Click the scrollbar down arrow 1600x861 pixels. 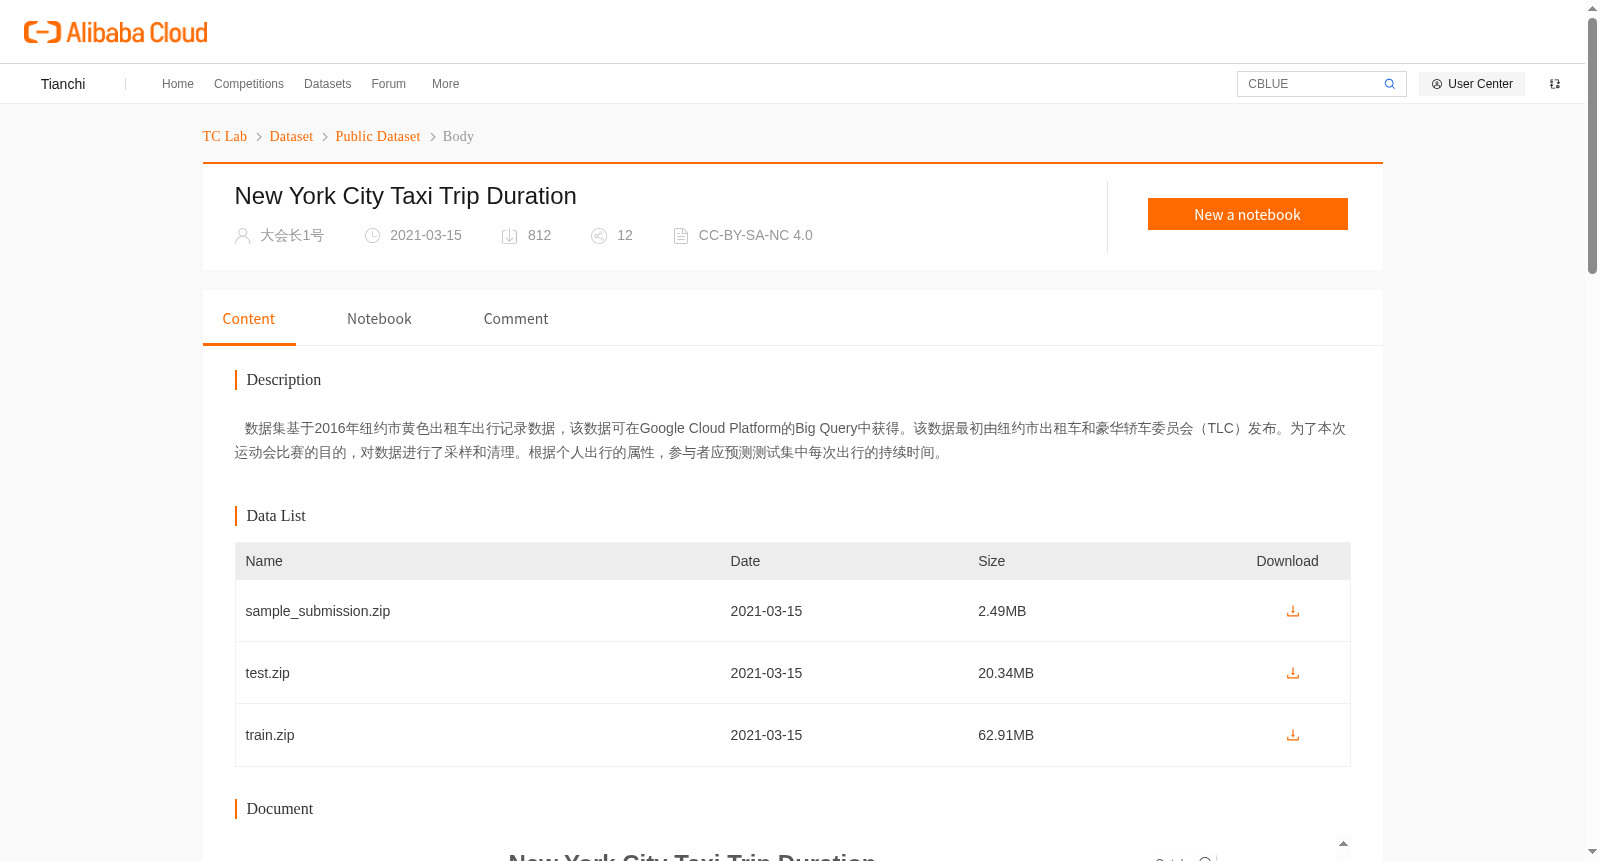click(1592, 852)
